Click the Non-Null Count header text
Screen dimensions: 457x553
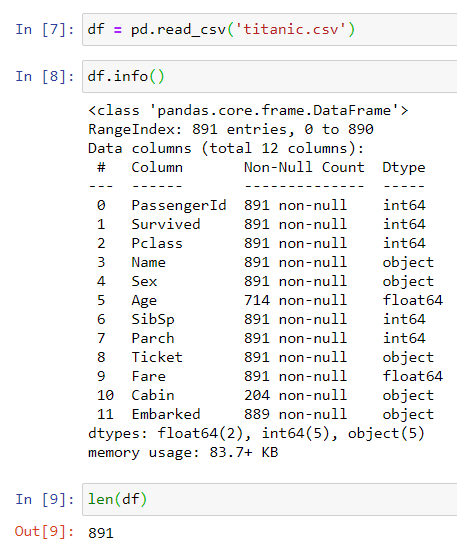[304, 167]
